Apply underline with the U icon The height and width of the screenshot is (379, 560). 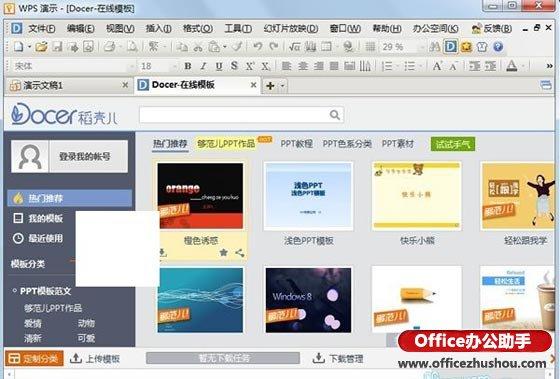click(x=219, y=66)
